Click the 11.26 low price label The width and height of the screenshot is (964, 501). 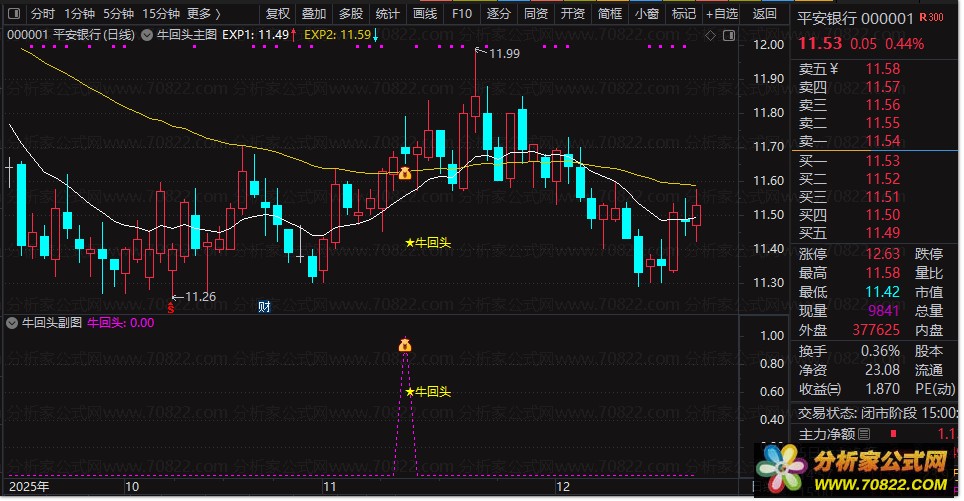[x=200, y=297]
